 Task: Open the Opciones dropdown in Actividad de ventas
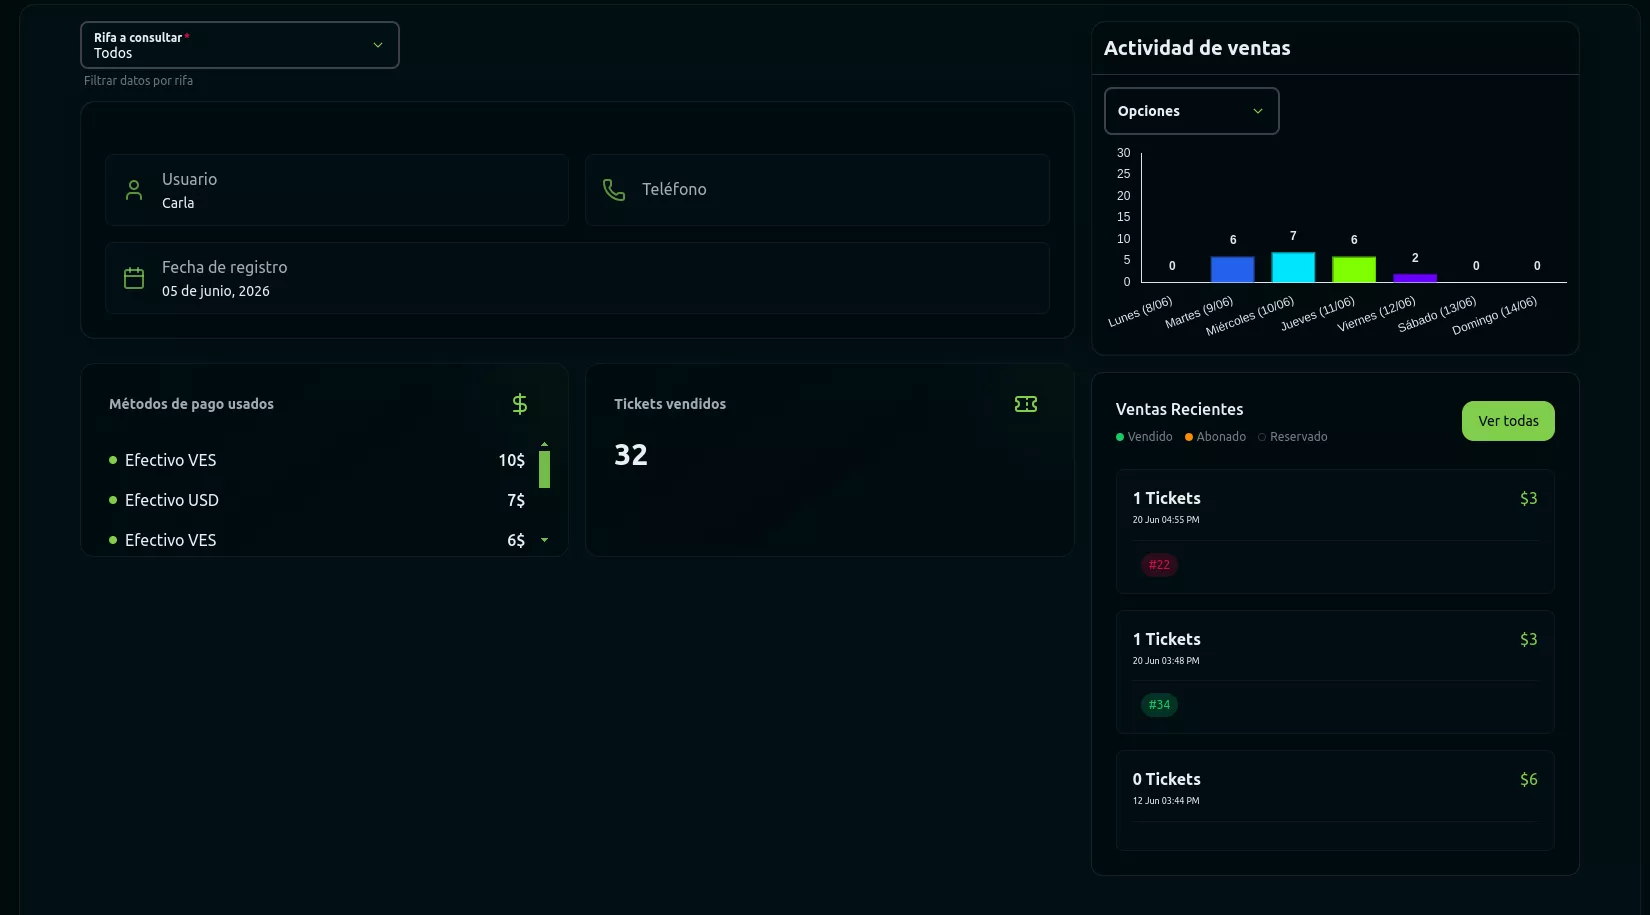click(1191, 111)
